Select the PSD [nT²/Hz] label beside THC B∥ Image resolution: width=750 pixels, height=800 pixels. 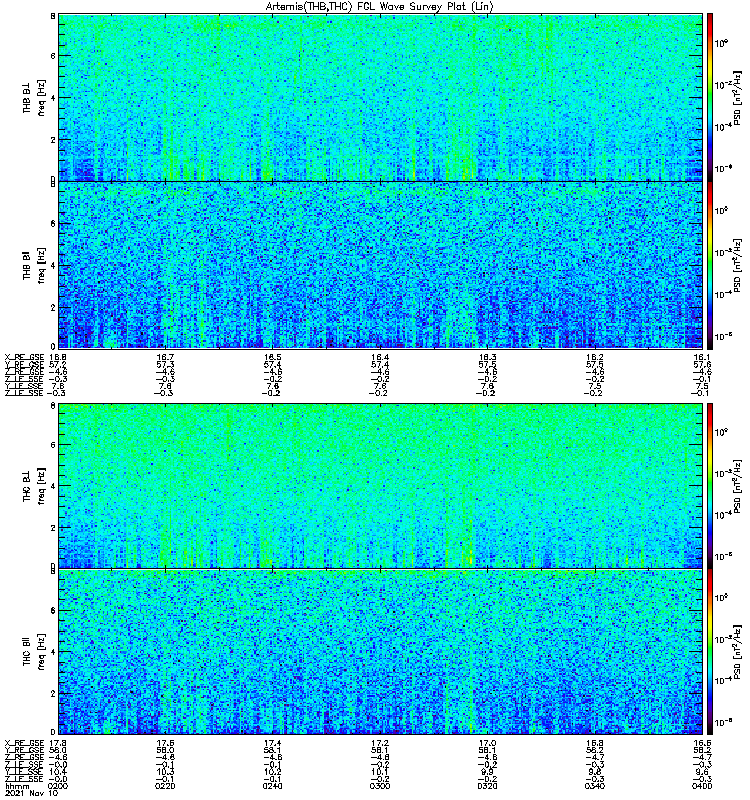(737, 652)
